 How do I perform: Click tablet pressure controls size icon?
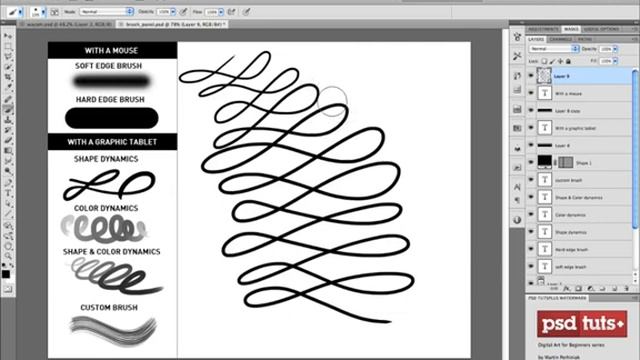246,12
